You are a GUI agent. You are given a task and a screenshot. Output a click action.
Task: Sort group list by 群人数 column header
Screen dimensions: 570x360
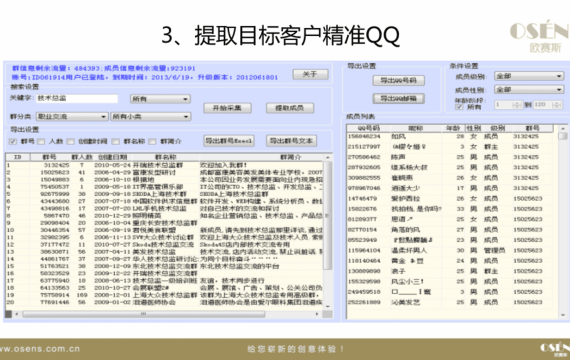tap(81, 157)
